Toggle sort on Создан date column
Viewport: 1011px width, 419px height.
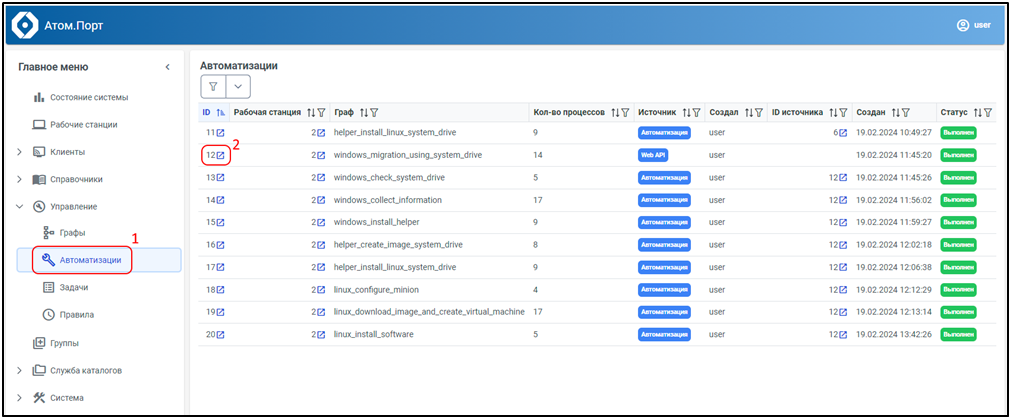[896, 113]
